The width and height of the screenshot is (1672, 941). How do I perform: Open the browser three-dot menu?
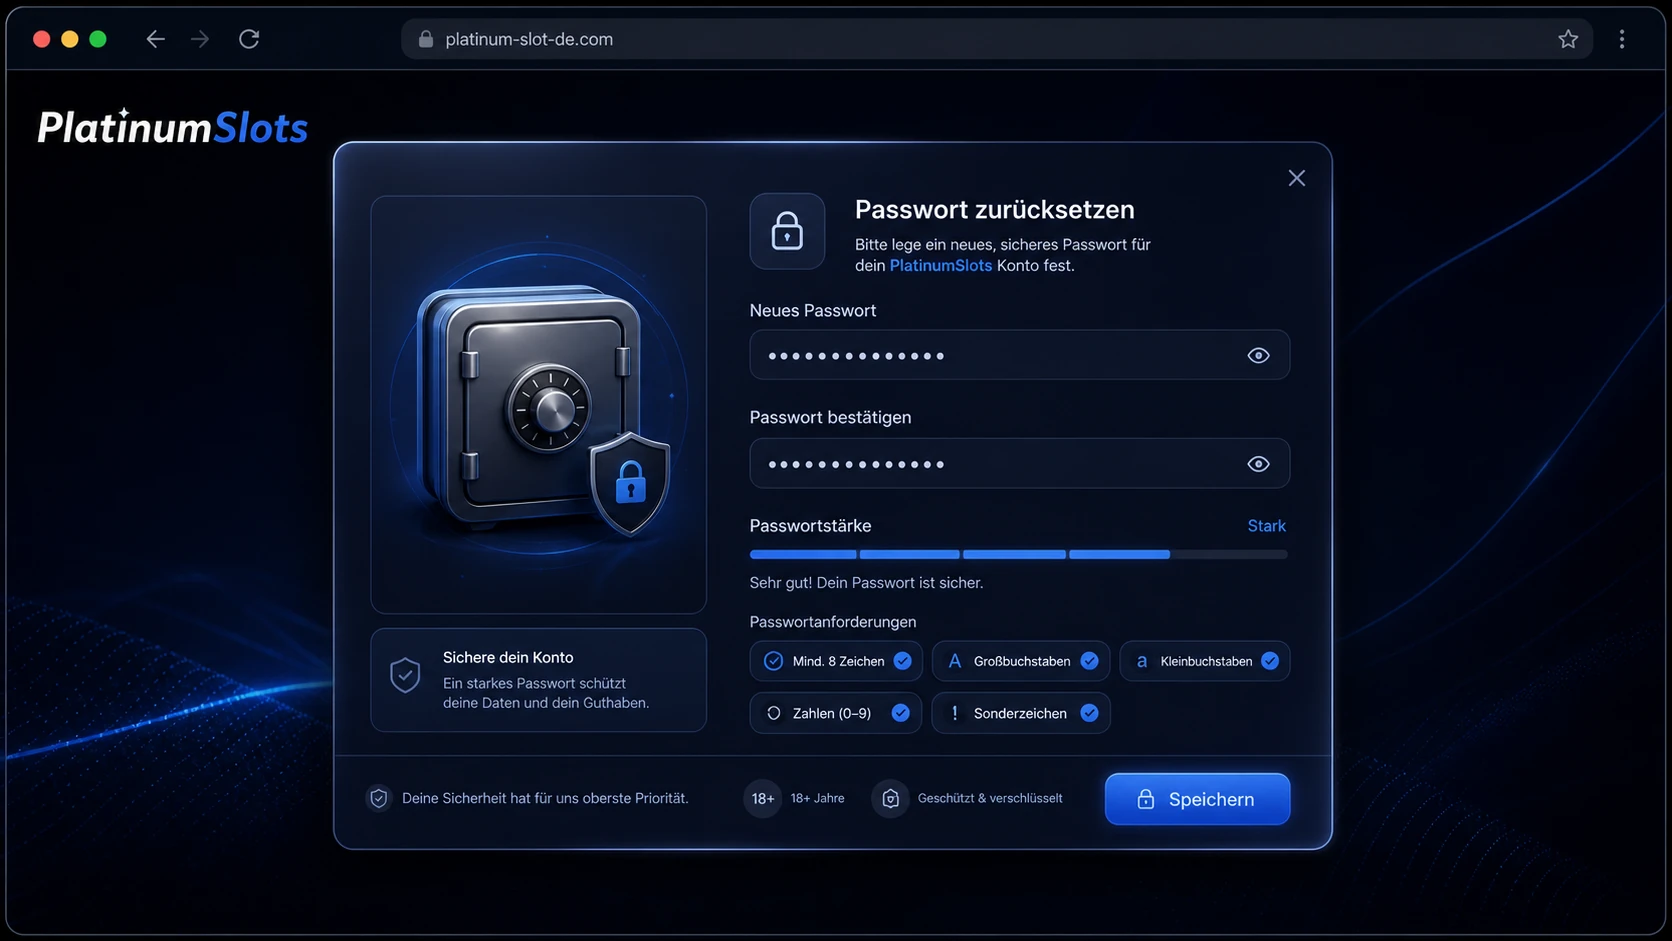pyautogui.click(x=1622, y=39)
